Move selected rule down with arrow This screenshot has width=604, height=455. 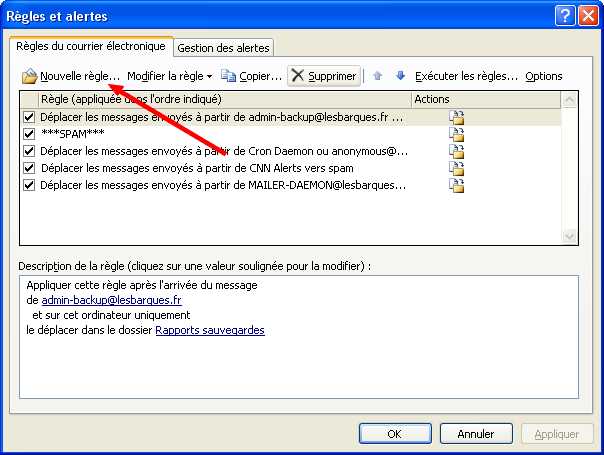click(x=400, y=76)
